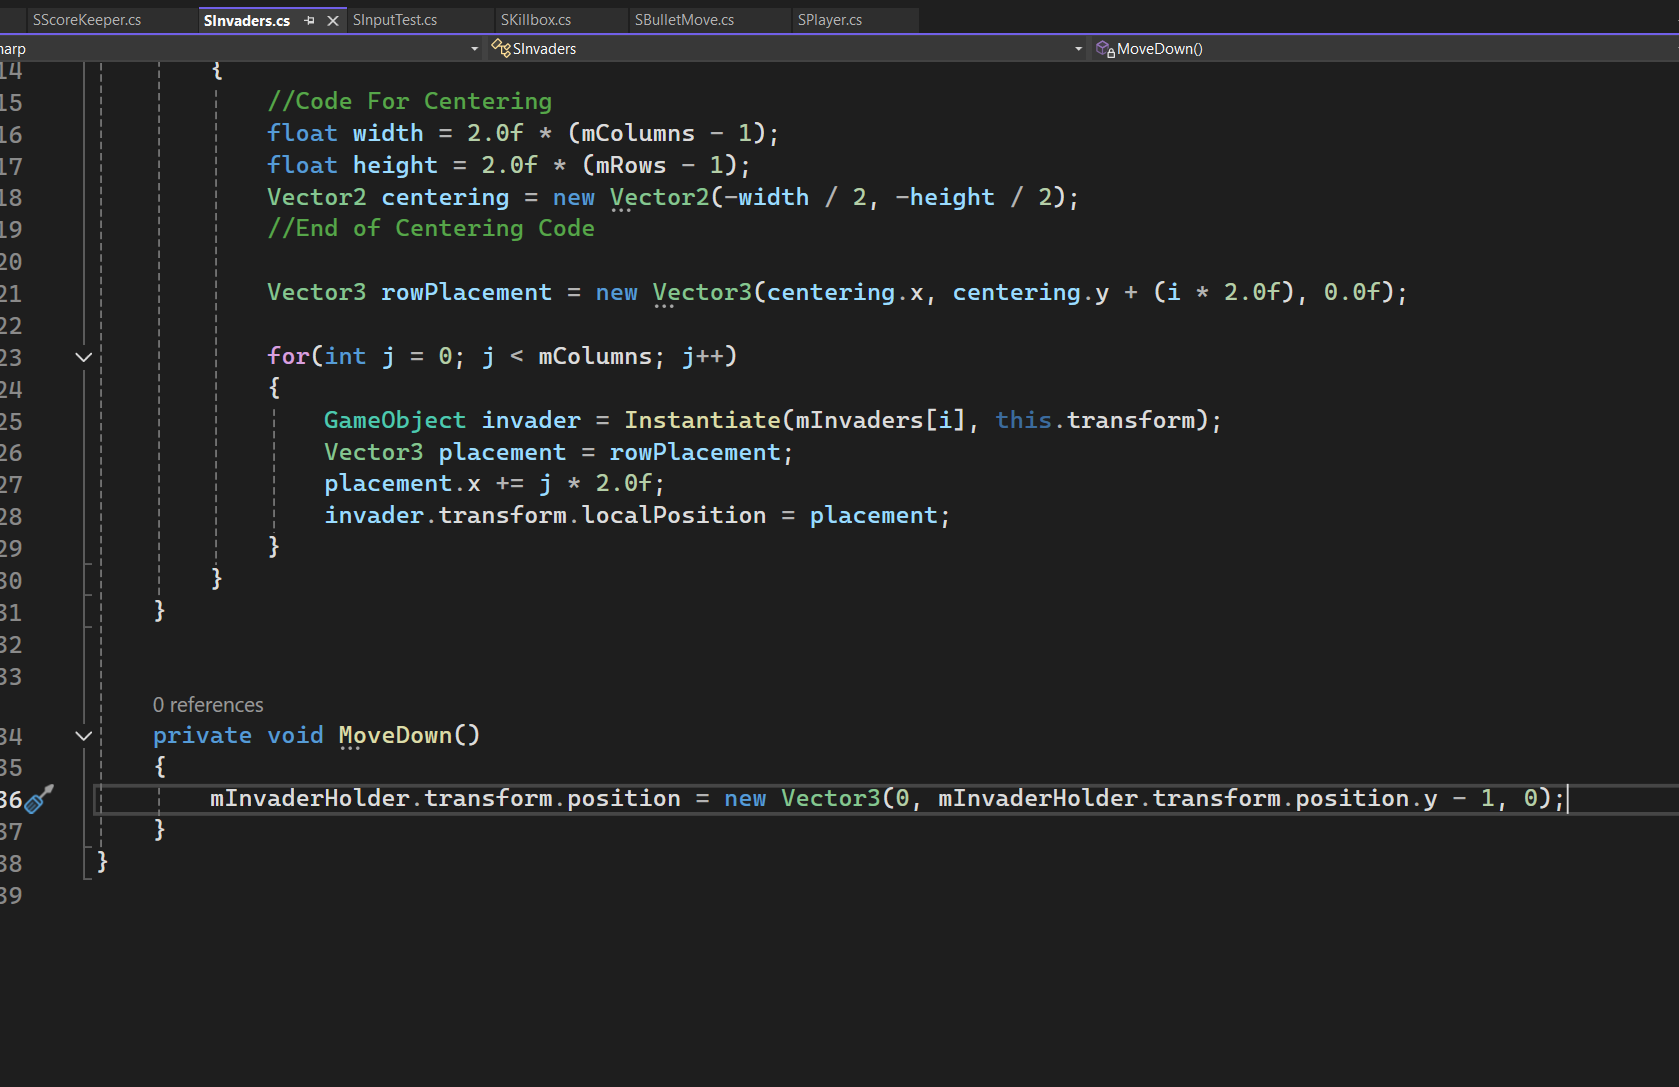Select the SInvaders.cs tab
Screen dimensions: 1679x1087
point(247,20)
